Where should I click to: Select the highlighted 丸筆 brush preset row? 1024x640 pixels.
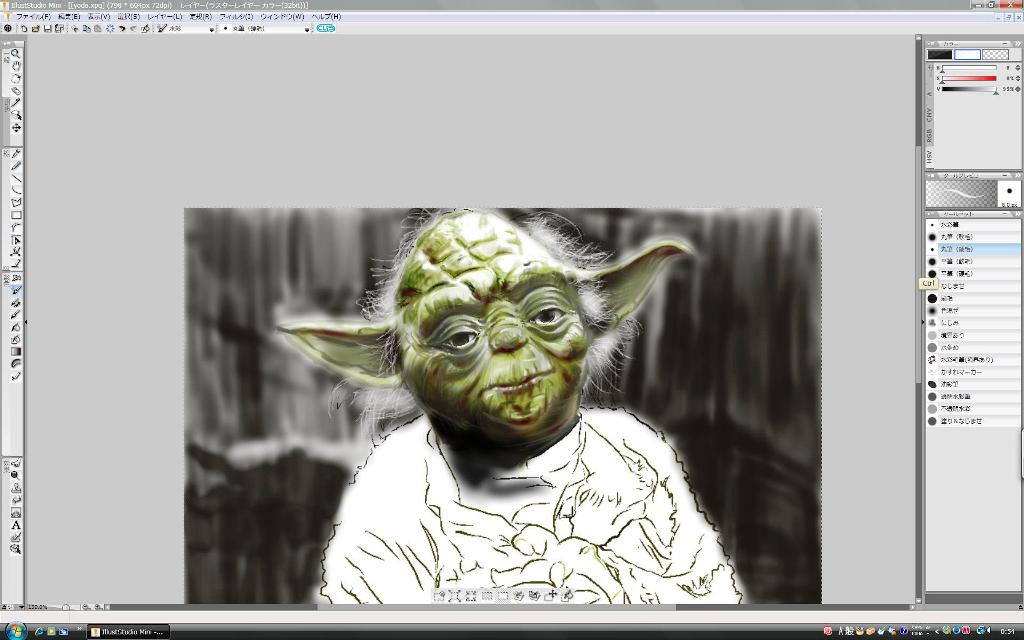[973, 249]
